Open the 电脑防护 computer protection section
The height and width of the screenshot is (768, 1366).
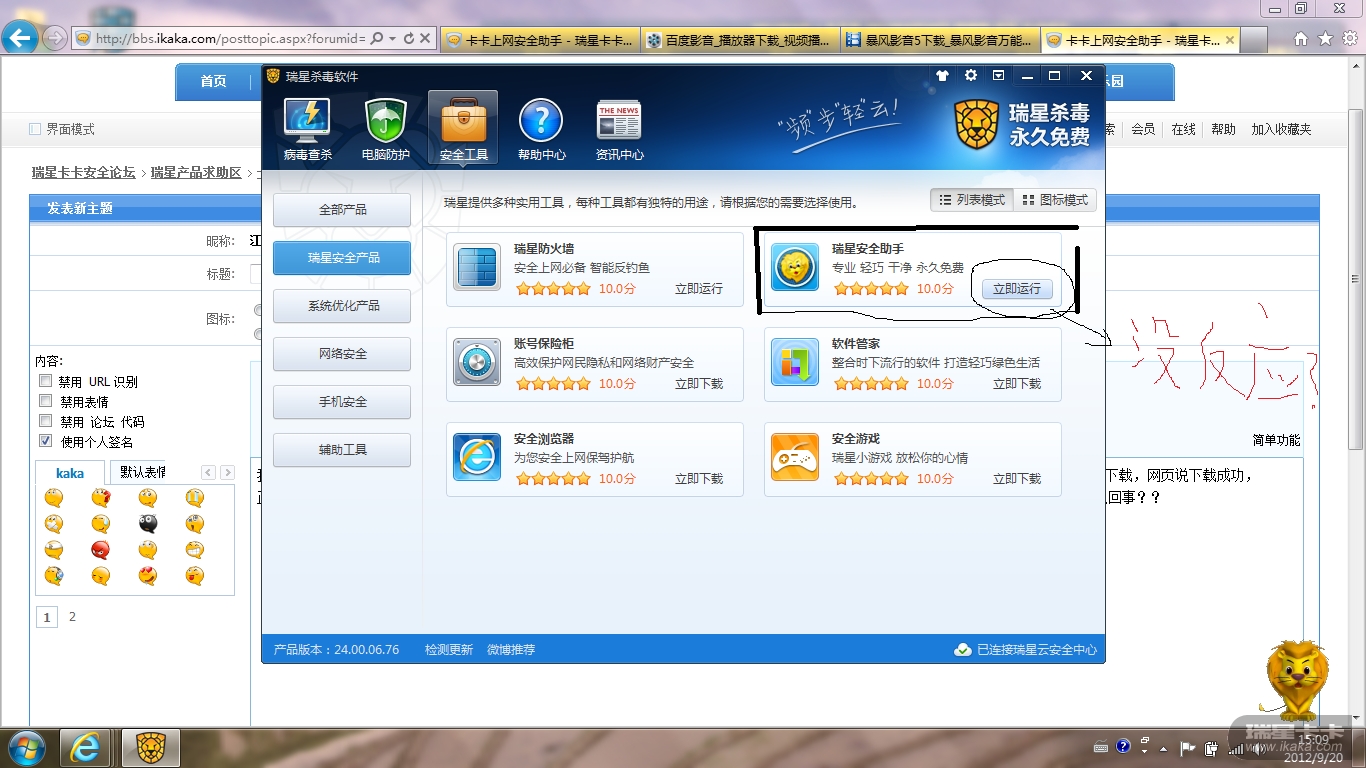[385, 129]
